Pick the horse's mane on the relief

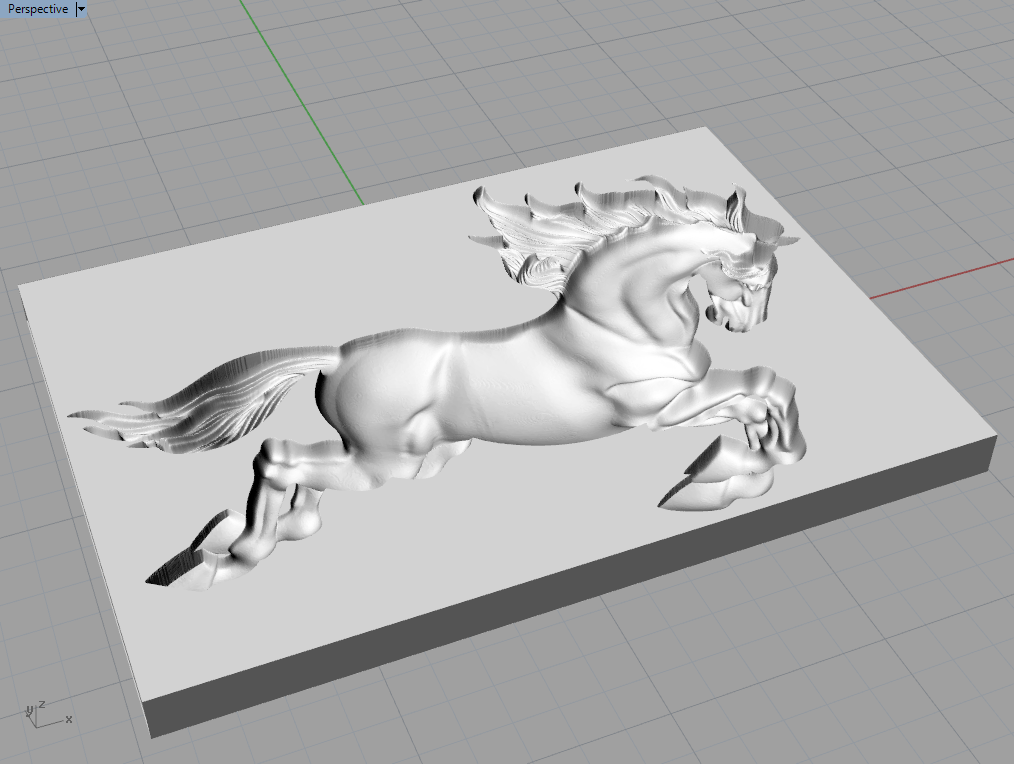tap(560, 225)
